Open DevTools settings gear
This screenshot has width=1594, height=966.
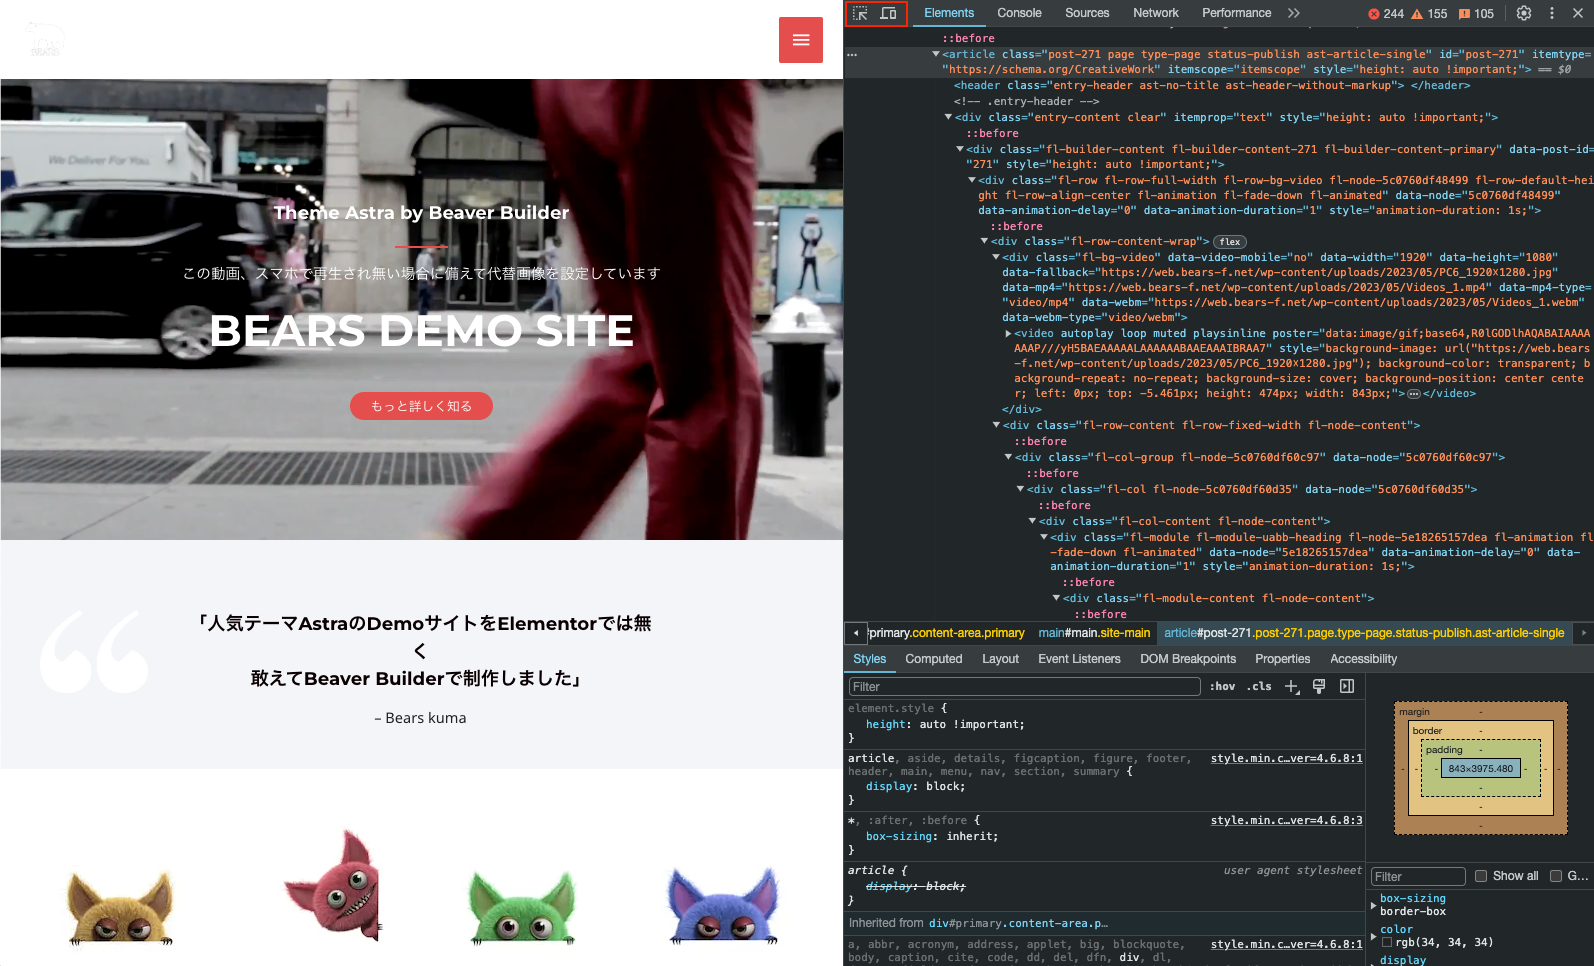click(x=1524, y=13)
